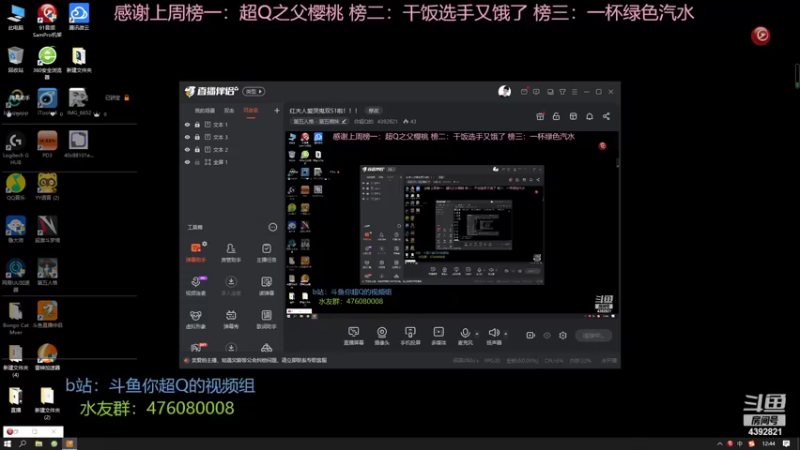Image resolution: width=800 pixels, height=450 pixels.
Task: Hide the 全屏 1 source layer
Action: tap(187, 162)
